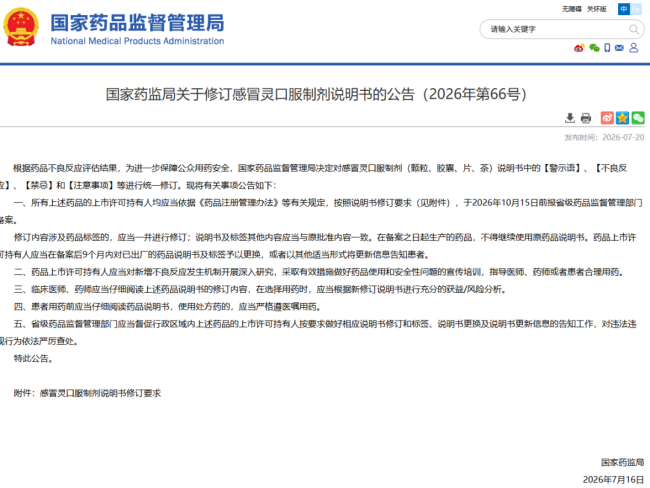Viewport: 650px width, 488px height.
Task: Open attachment 感冒灵口服制剂说明书修订要求
Action: (100, 393)
